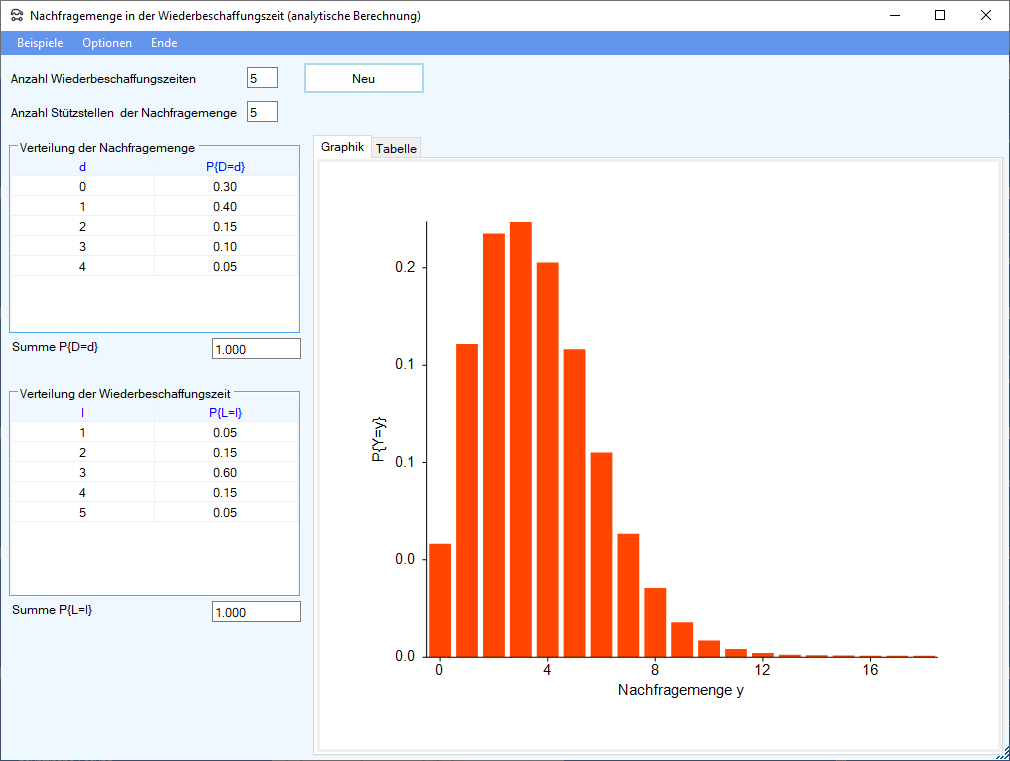Click the tallest orange bar in chart
The height and width of the screenshot is (761, 1010).
click(520, 440)
